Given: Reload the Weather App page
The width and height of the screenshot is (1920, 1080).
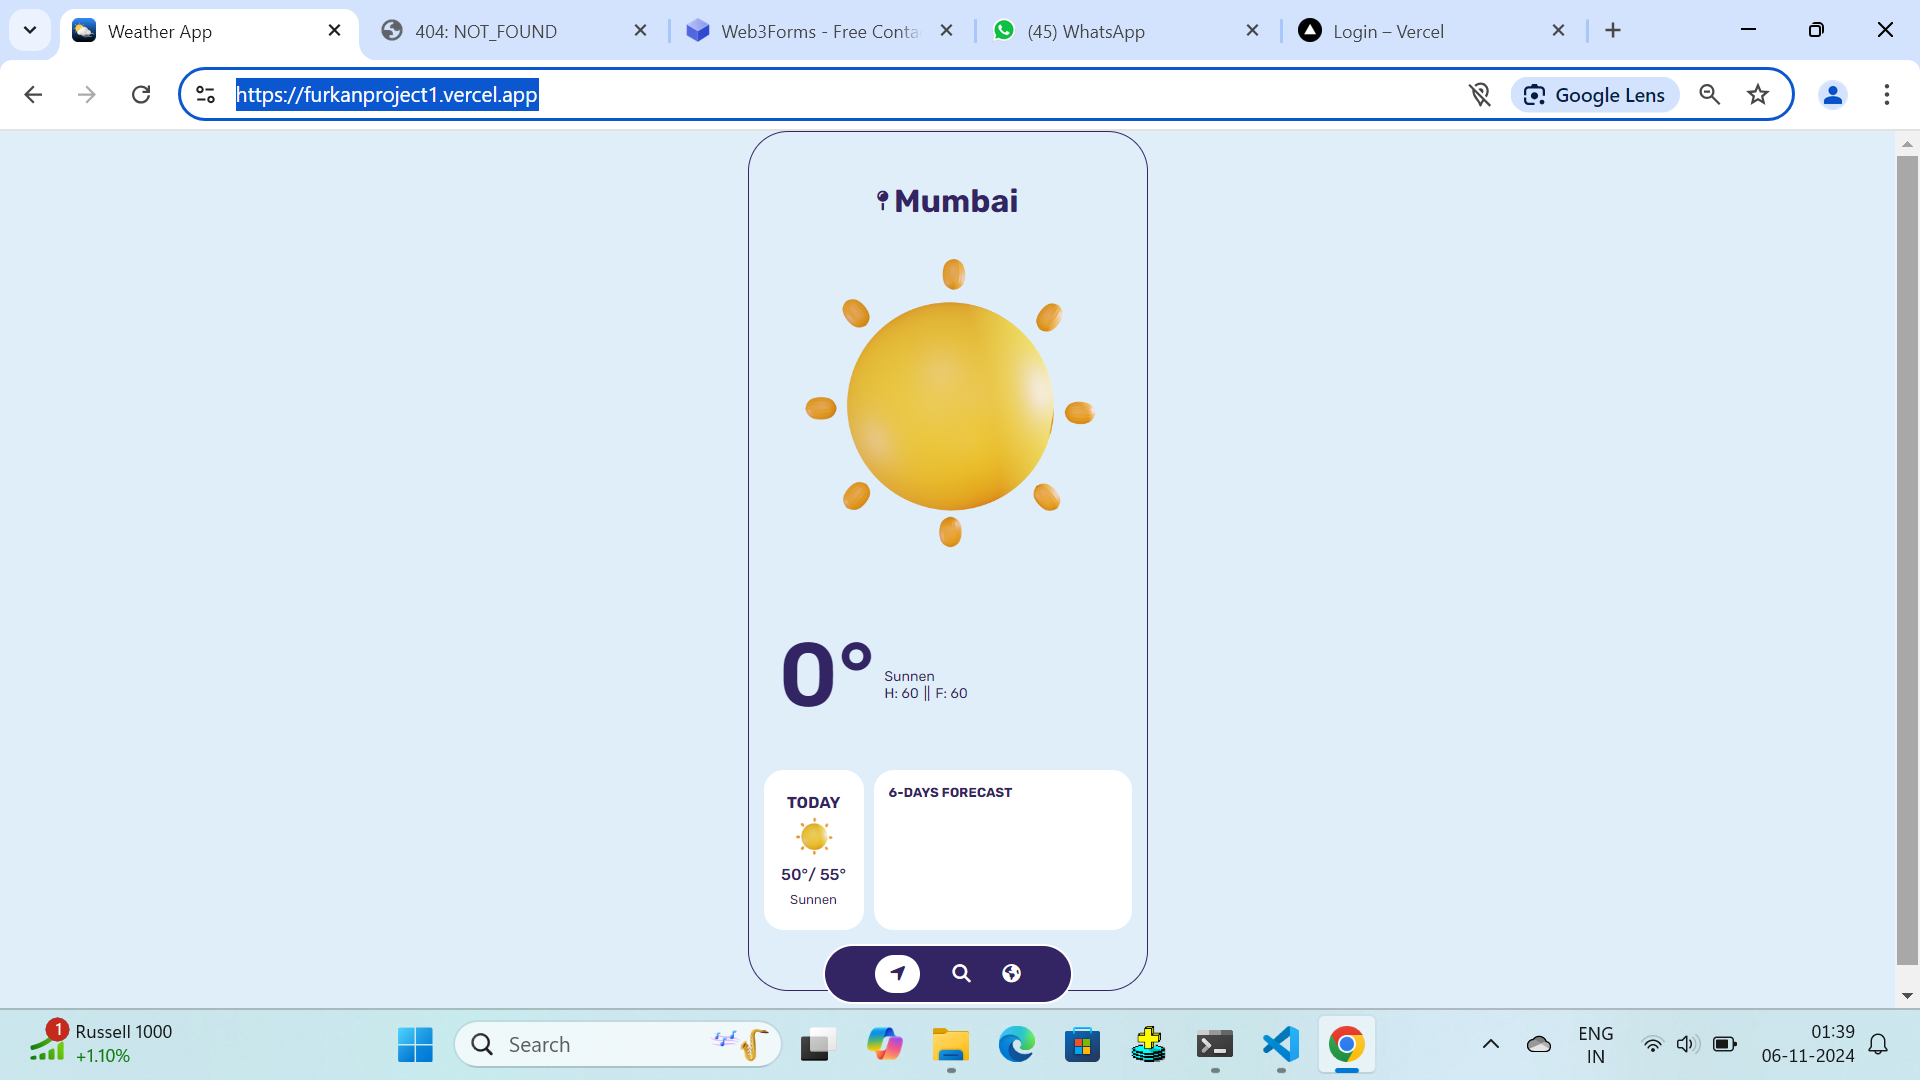Looking at the screenshot, I should [141, 95].
